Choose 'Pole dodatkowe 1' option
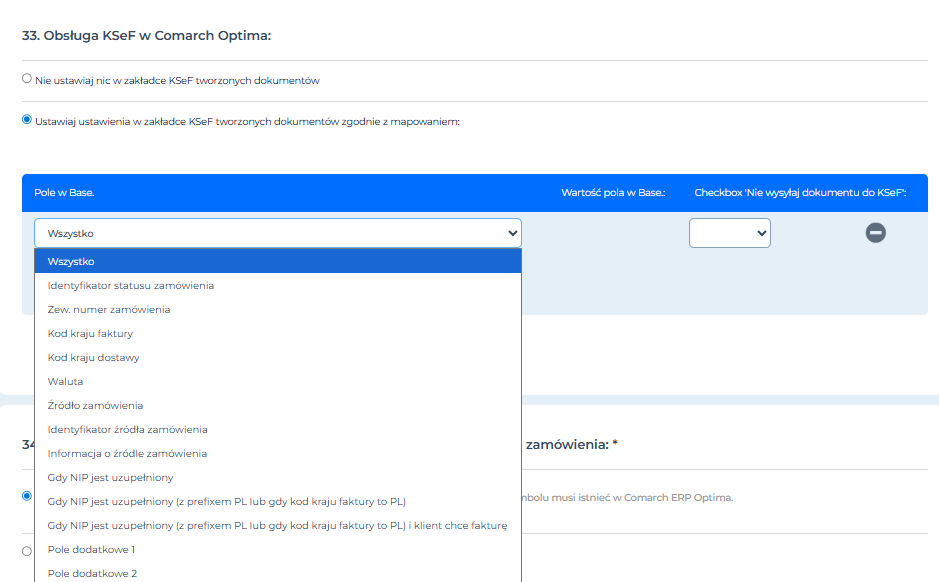The height and width of the screenshot is (582, 939). pyautogui.click(x=278, y=549)
